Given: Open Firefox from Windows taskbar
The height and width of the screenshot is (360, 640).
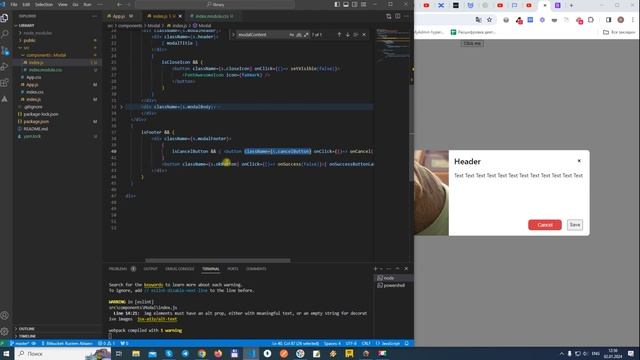Looking at the screenshot, I should [x=218, y=353].
